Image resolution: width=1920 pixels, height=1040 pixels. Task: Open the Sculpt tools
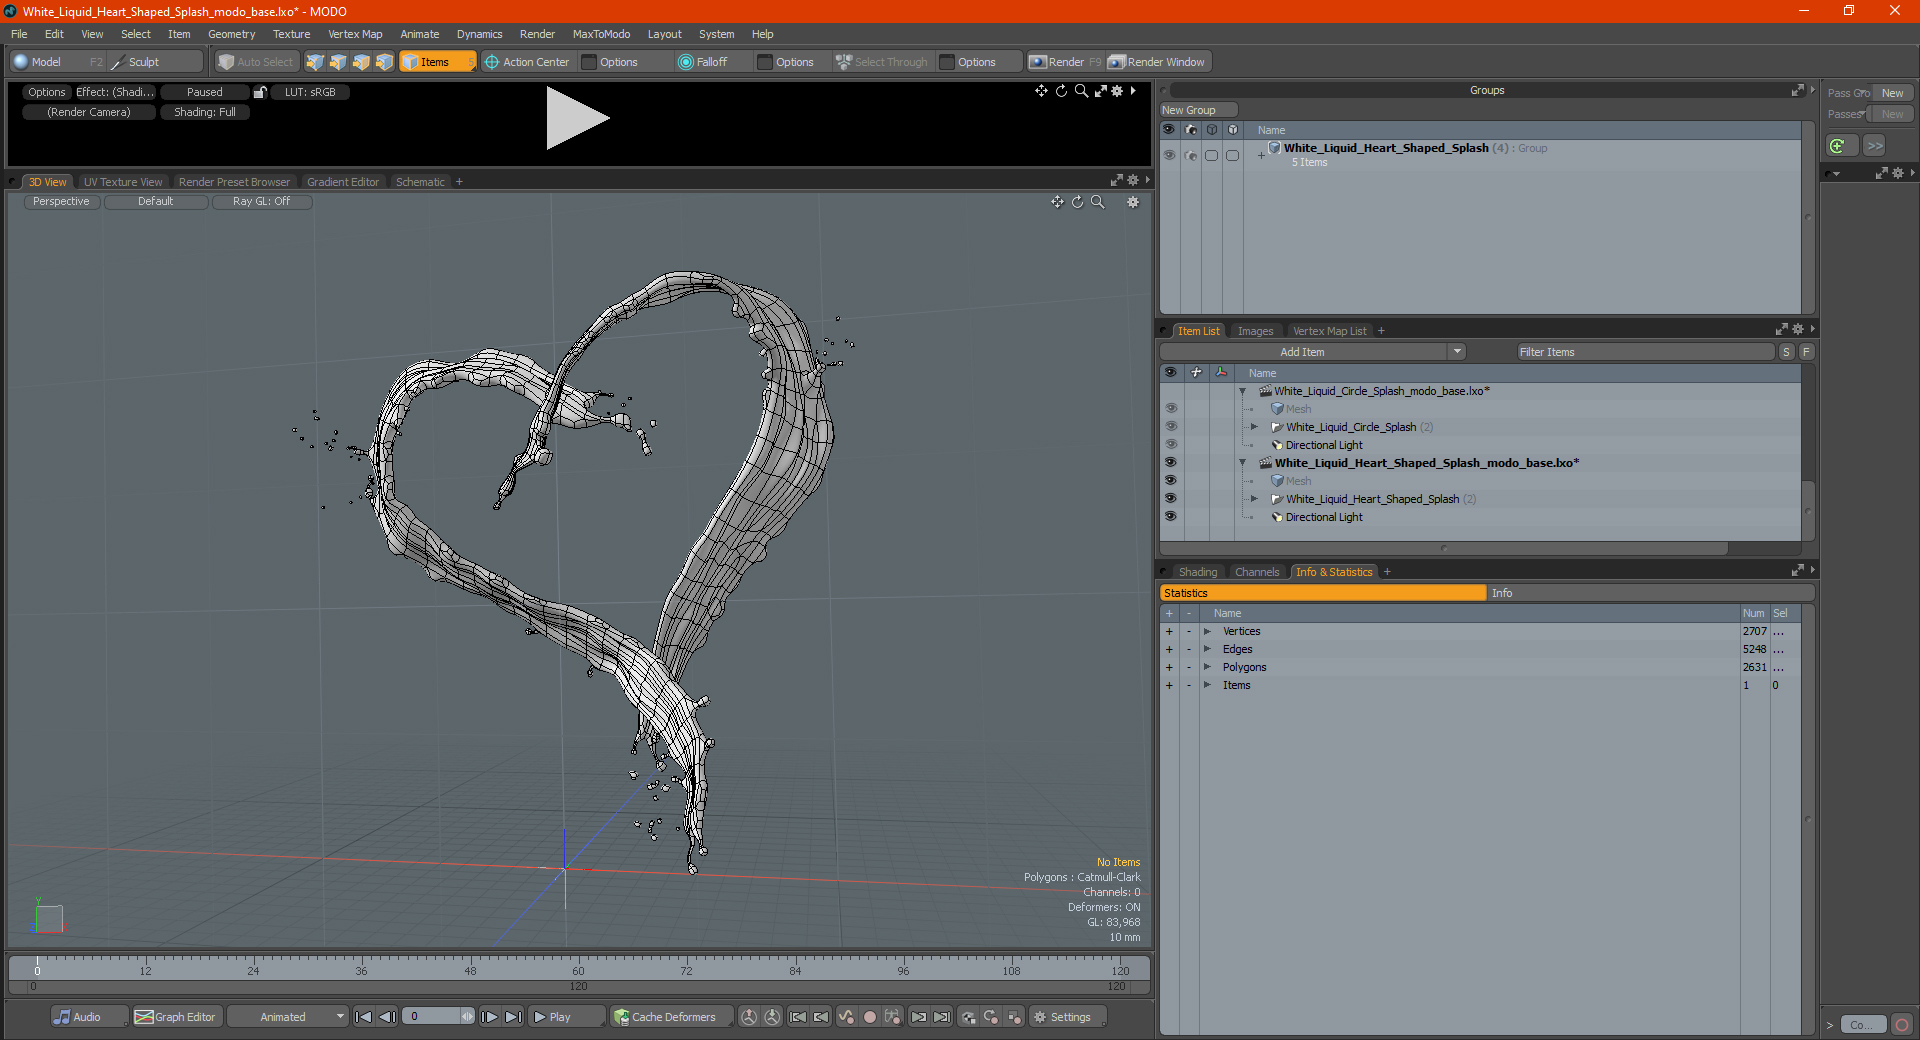(x=144, y=62)
